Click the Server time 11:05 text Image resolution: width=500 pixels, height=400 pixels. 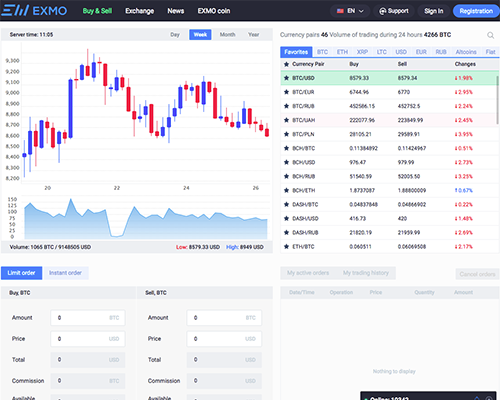(x=31, y=35)
